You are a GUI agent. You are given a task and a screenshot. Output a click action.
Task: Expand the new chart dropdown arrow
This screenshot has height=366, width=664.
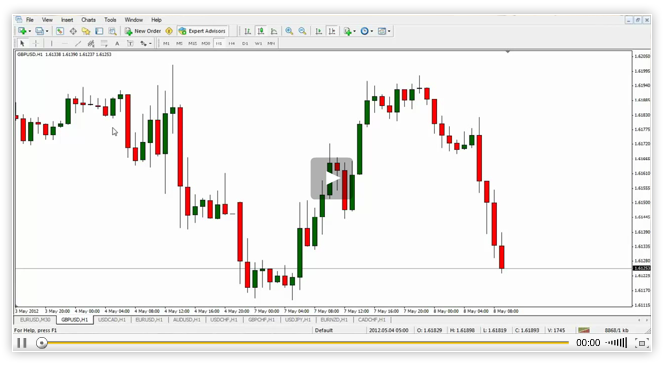coord(30,31)
